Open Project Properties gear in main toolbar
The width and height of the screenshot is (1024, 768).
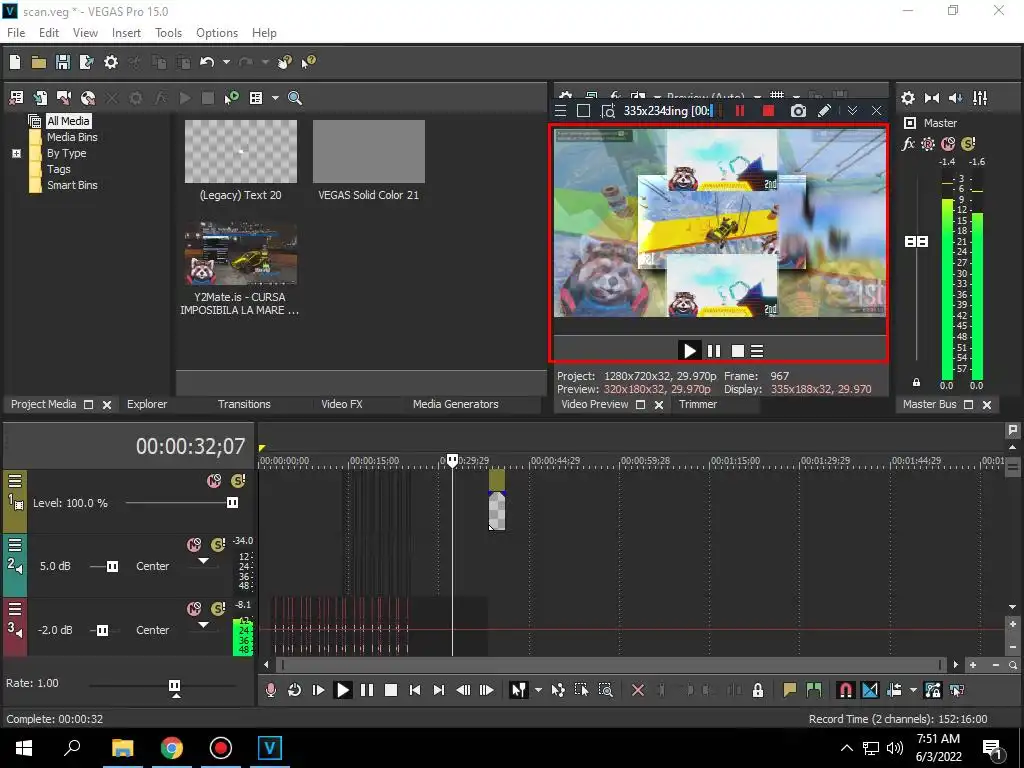click(x=111, y=62)
